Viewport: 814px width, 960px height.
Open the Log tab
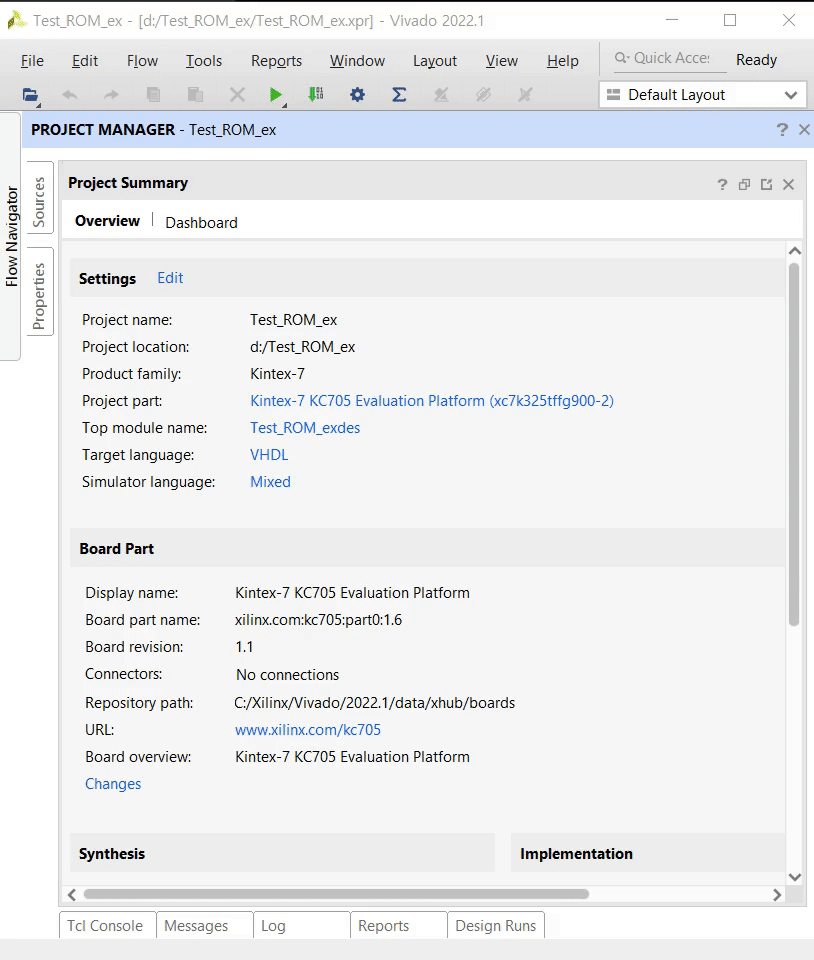(x=301, y=925)
